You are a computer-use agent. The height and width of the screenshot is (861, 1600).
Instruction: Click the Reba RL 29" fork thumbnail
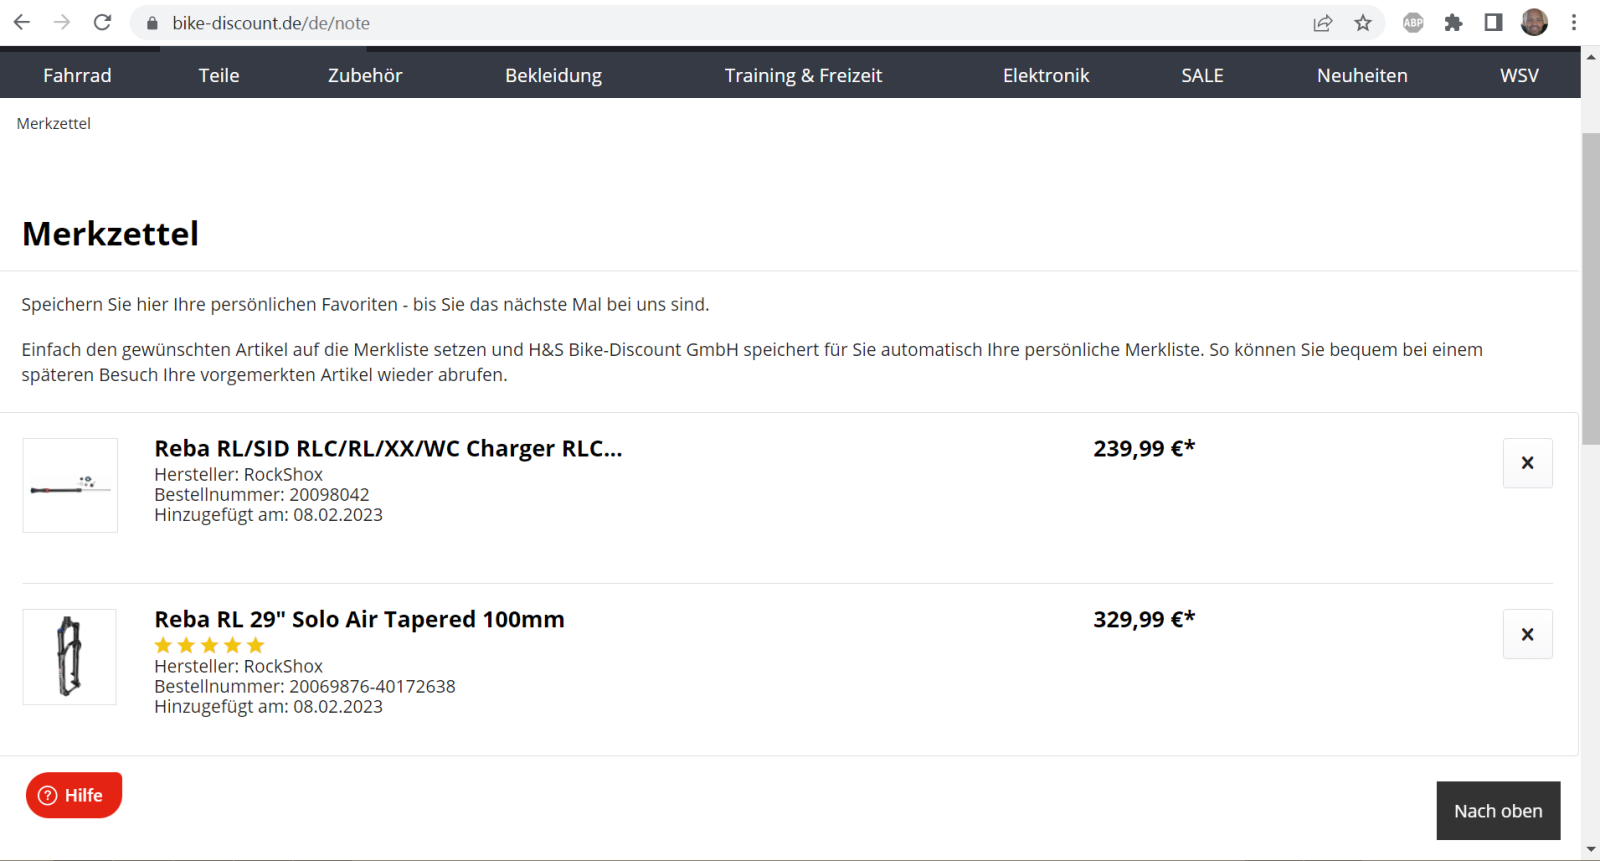click(70, 657)
